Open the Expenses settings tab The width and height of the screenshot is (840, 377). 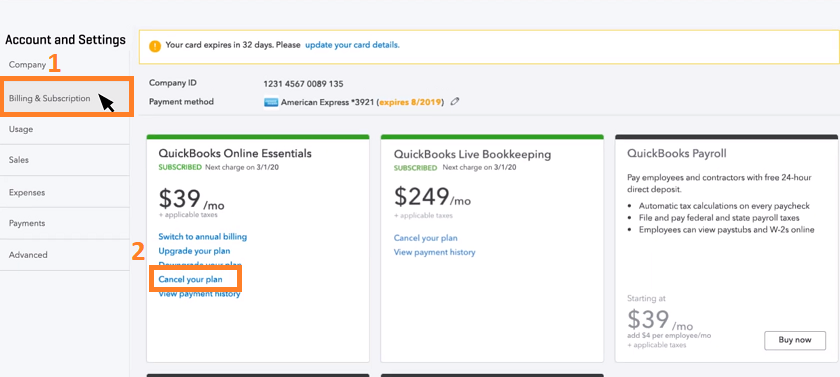click(27, 192)
